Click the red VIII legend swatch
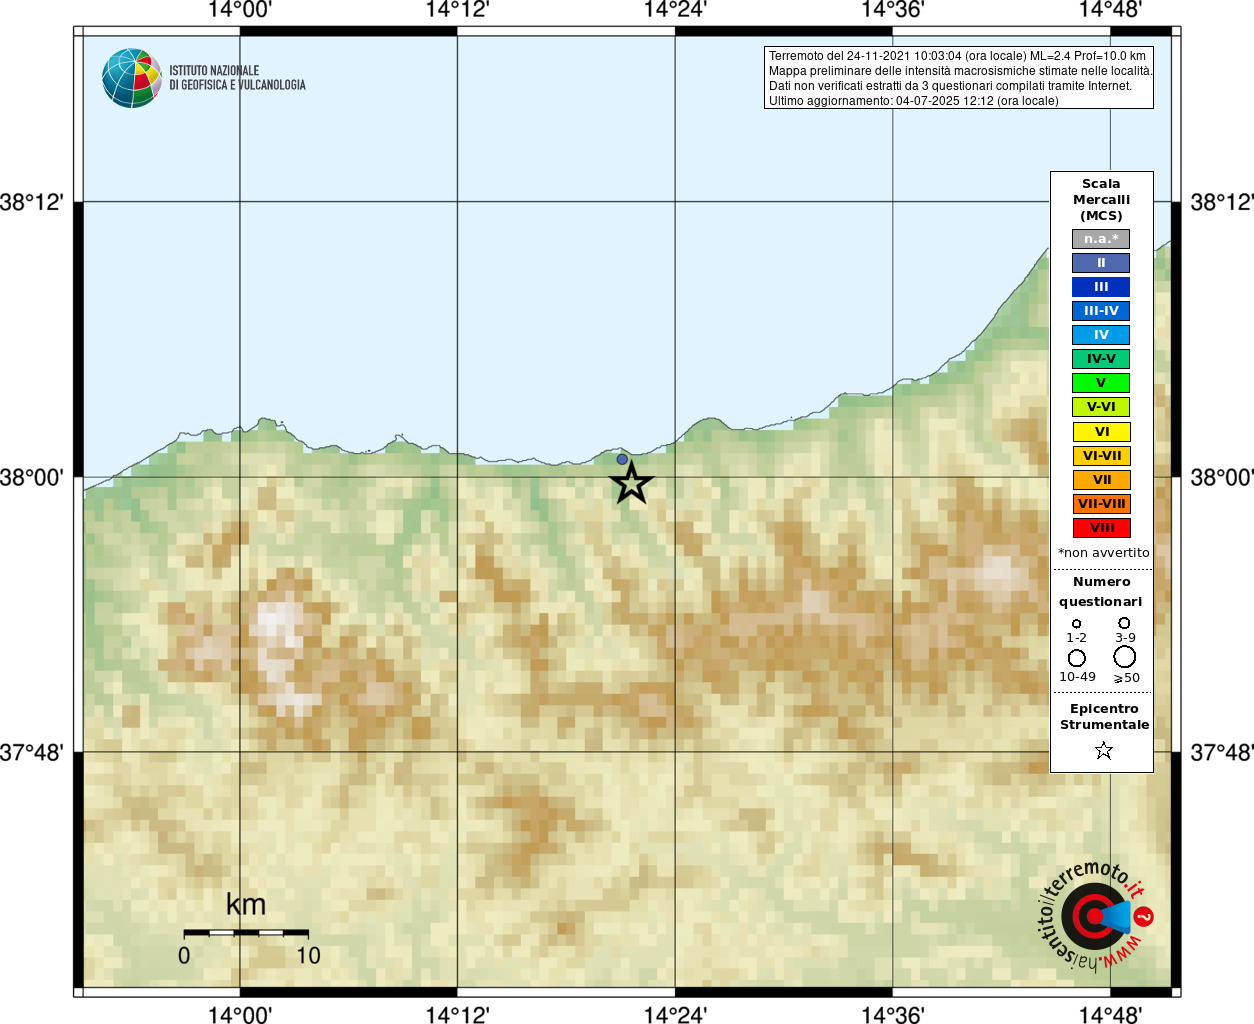The width and height of the screenshot is (1254, 1024). [x=1101, y=528]
